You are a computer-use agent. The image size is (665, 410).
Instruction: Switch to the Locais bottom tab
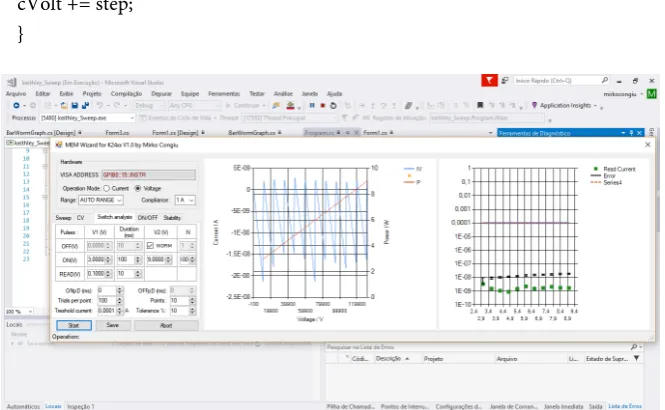53,406
